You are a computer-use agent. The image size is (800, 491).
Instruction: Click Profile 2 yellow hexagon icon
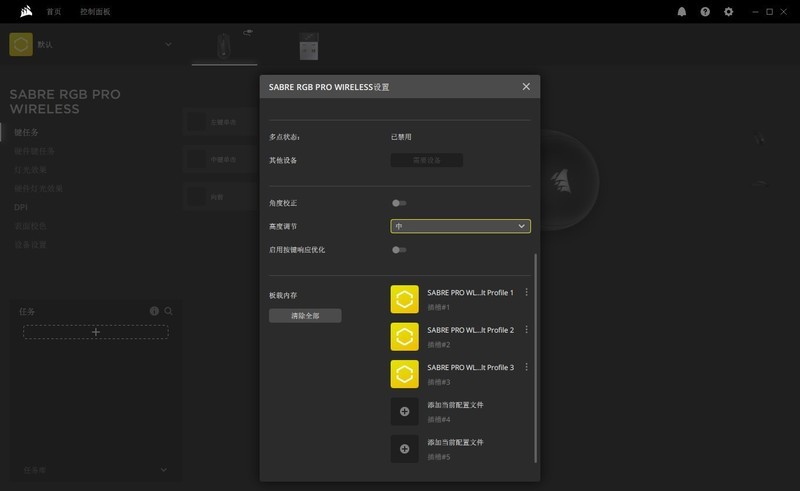[405, 336]
